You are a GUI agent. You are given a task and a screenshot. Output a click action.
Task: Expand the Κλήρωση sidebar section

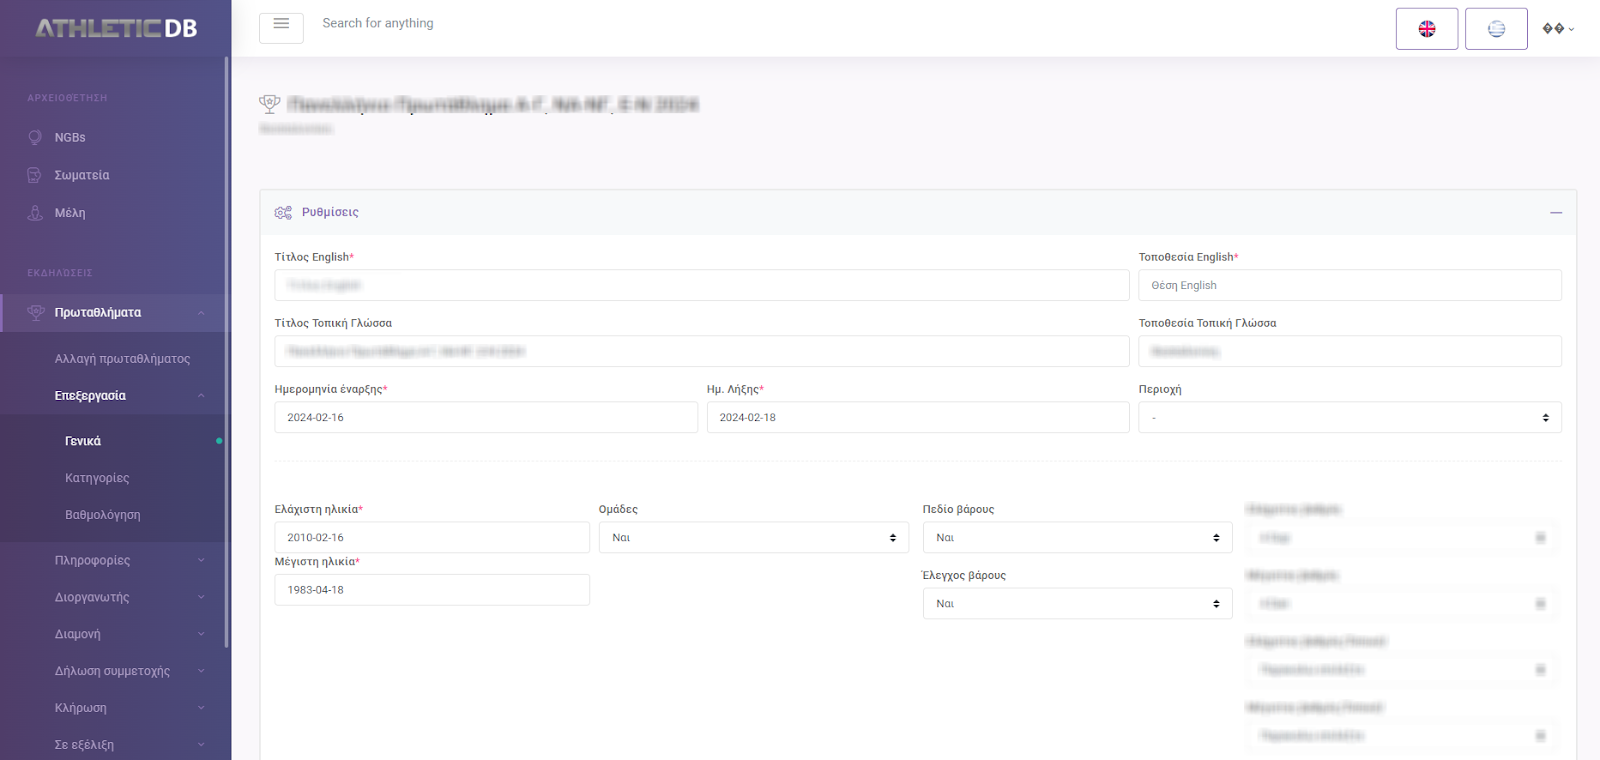click(x=115, y=709)
